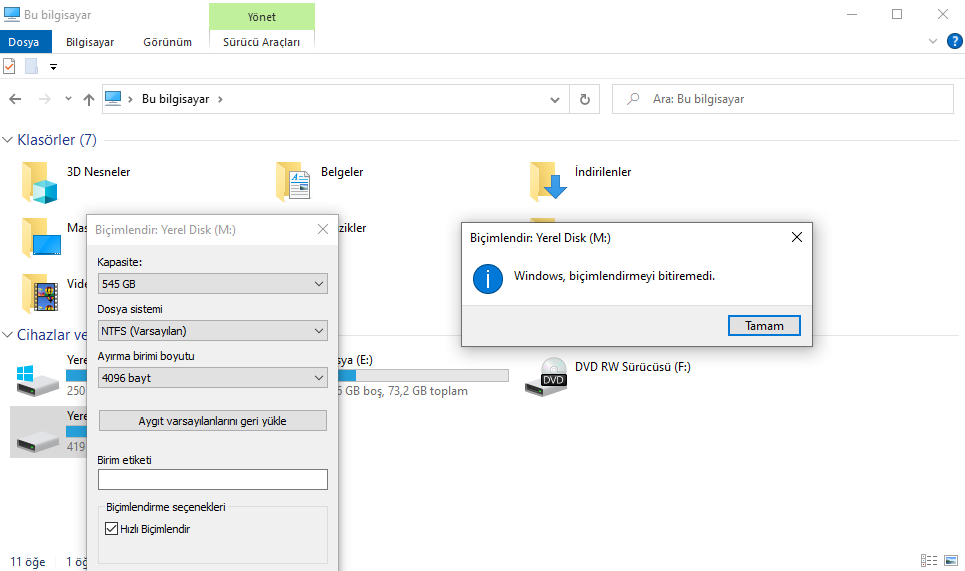Click the forward navigation arrow
Viewport: 965px width, 571px height.
[44, 99]
